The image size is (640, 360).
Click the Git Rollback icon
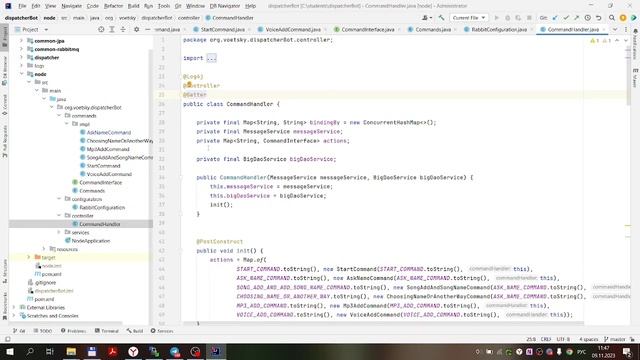coord(599,18)
